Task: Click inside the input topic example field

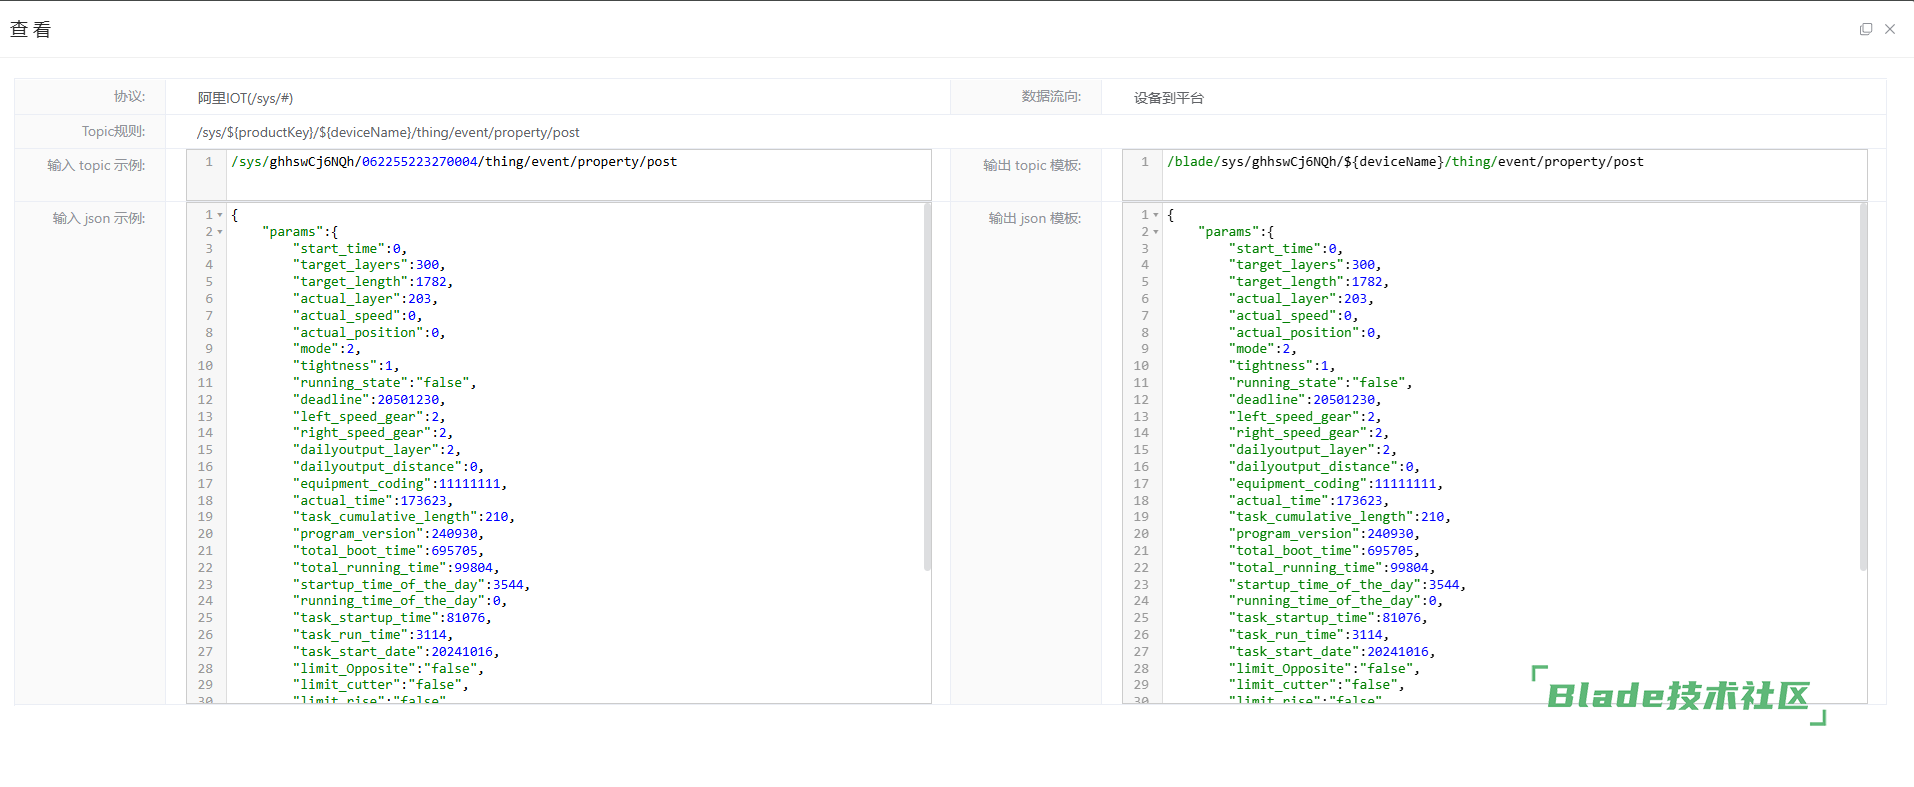Action: click(x=559, y=175)
